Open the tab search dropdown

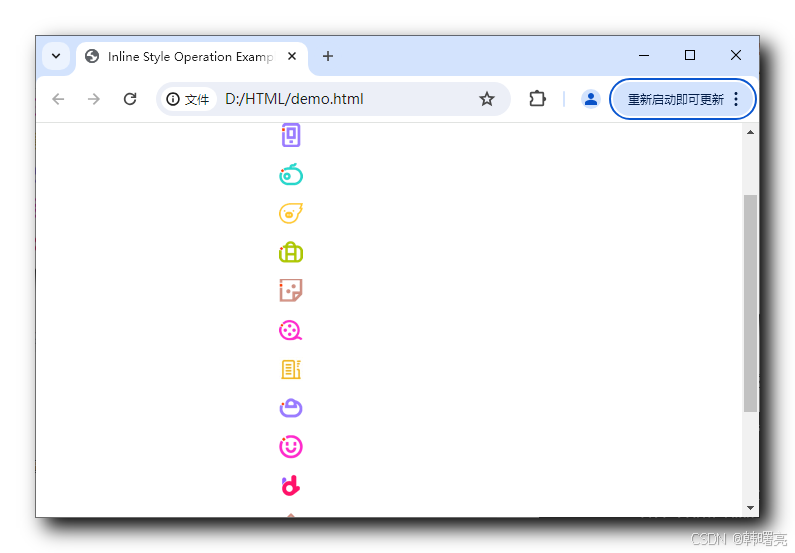click(x=56, y=56)
